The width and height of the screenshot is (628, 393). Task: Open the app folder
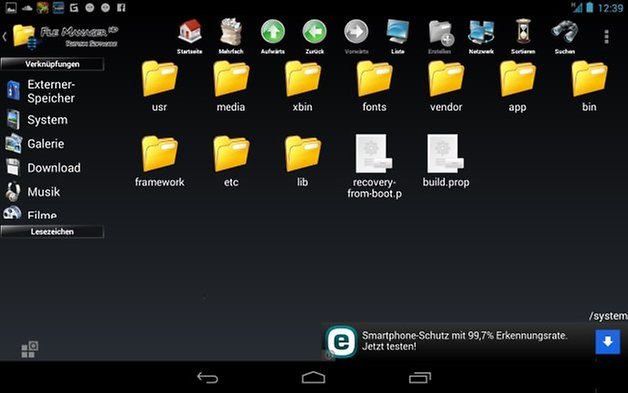tap(517, 86)
